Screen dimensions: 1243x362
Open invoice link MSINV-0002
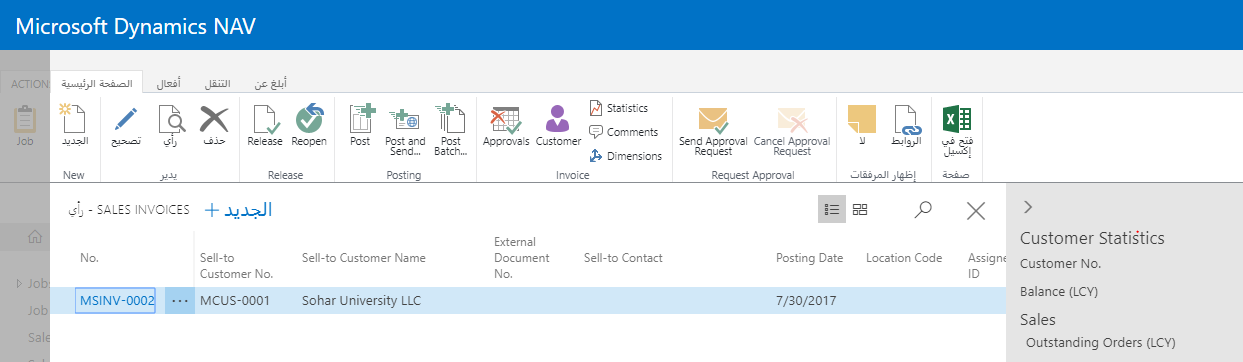point(116,300)
